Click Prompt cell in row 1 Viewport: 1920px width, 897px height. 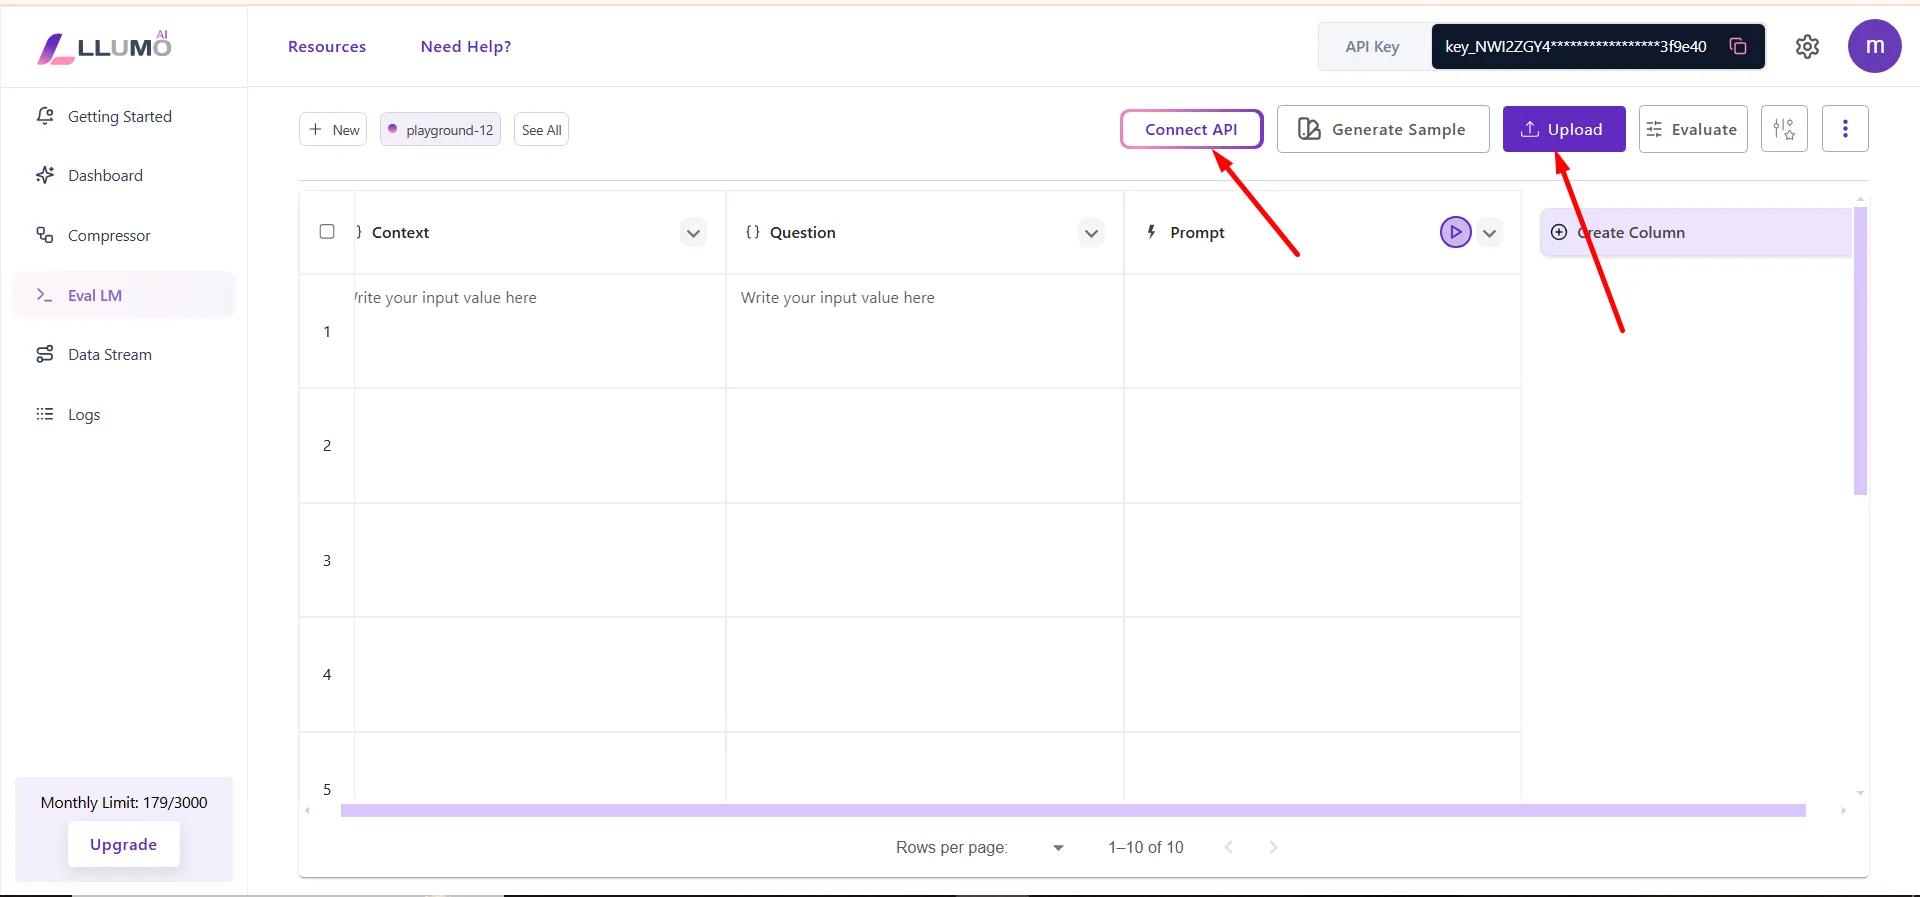pos(1322,331)
